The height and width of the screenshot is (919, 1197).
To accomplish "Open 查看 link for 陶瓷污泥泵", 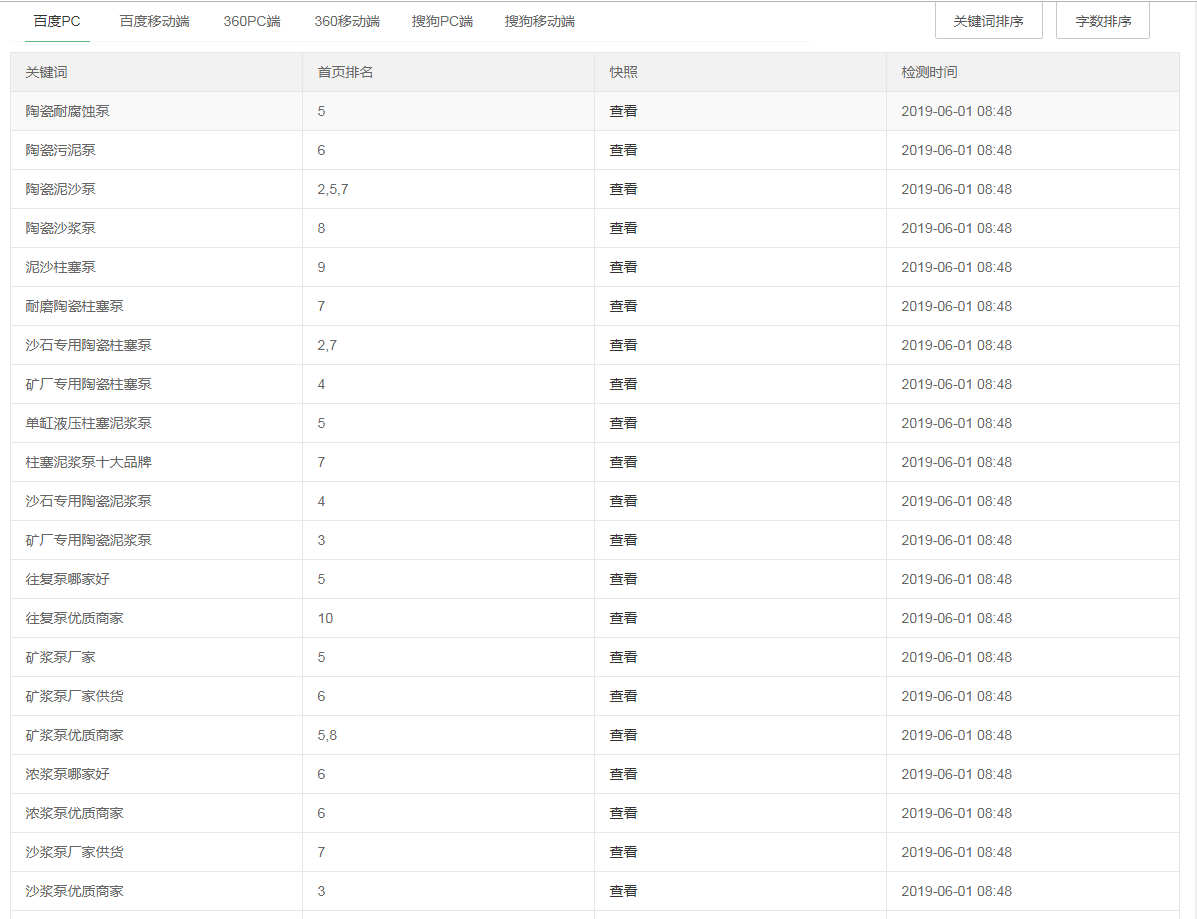I will point(623,150).
